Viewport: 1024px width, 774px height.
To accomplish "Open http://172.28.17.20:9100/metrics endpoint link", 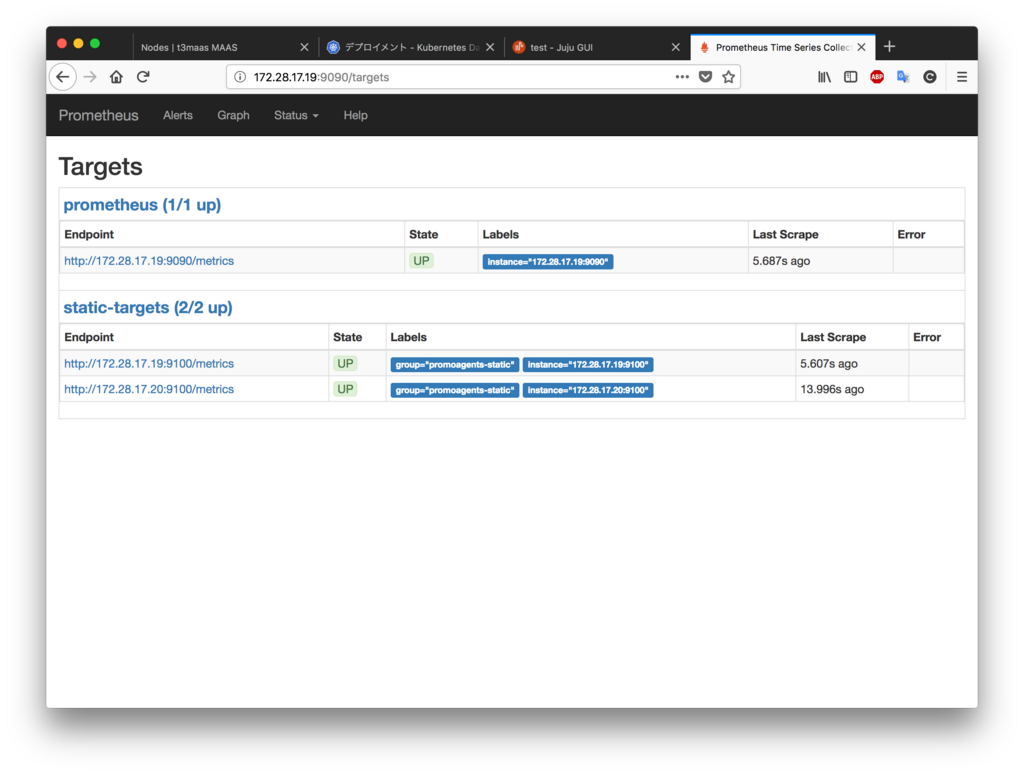I will point(149,389).
